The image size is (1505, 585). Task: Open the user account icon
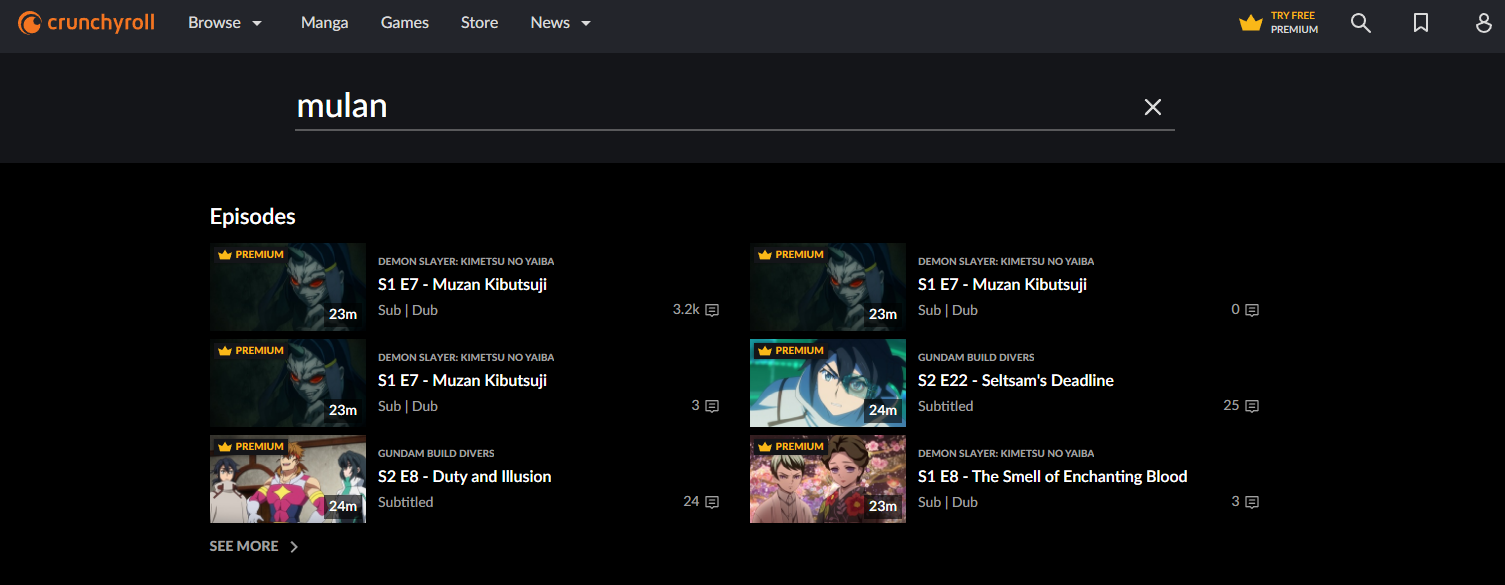[1484, 23]
